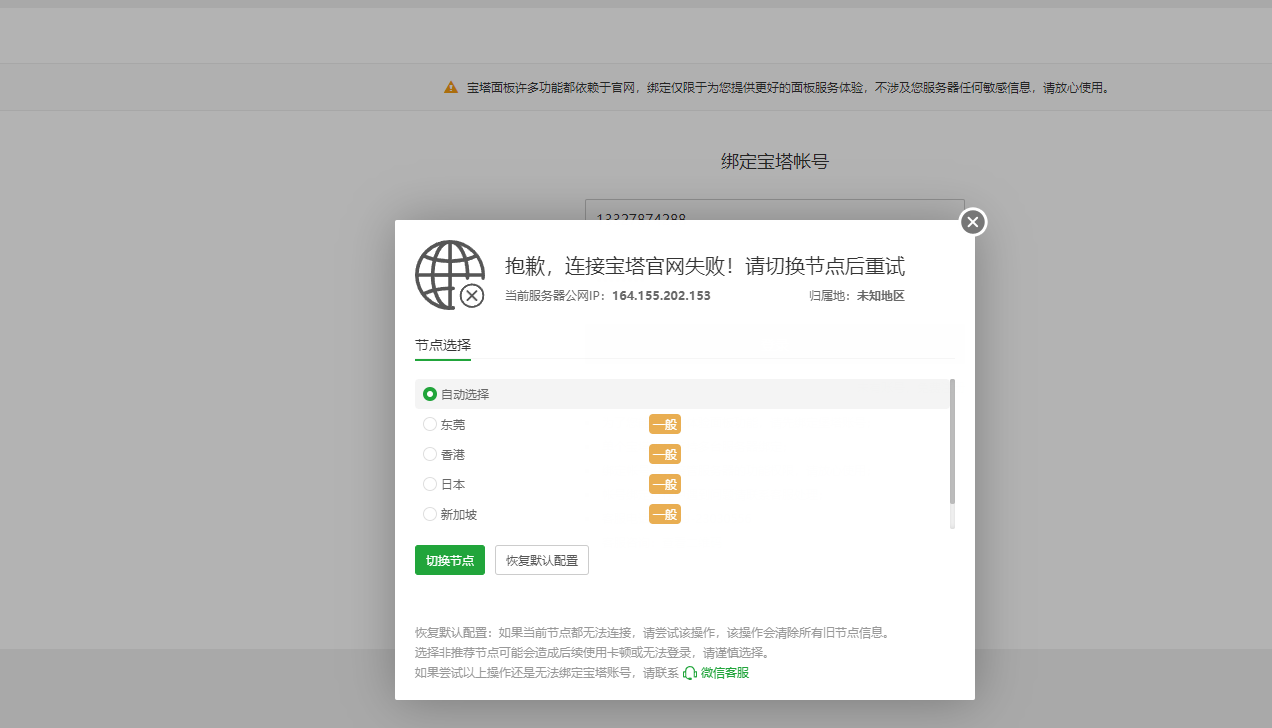1272x728 pixels.
Task: Click the WeChat support headset icon
Action: pyautogui.click(x=690, y=673)
